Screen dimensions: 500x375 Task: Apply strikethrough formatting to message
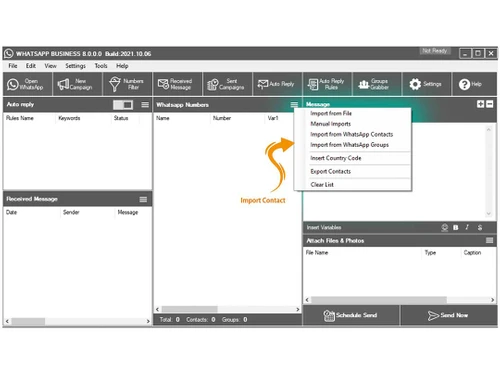tap(480, 228)
